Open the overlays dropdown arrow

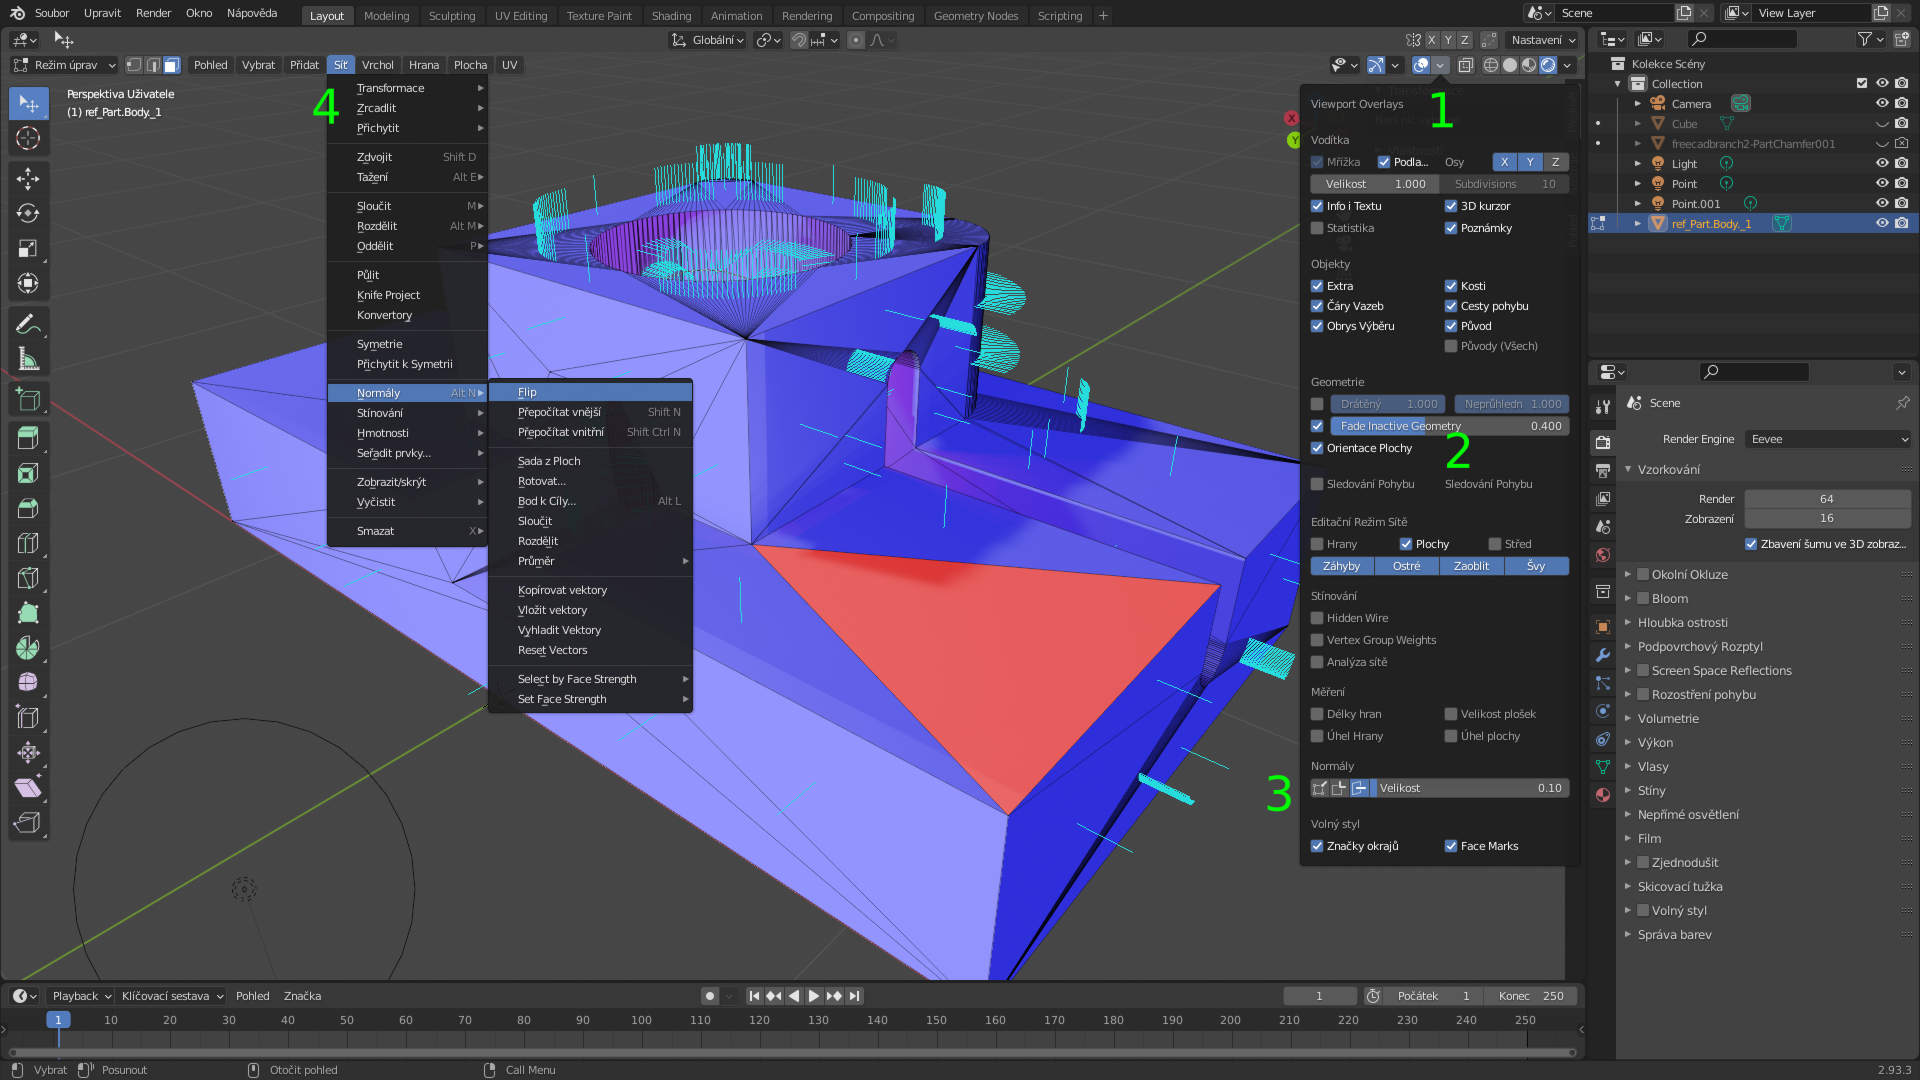(1440, 65)
